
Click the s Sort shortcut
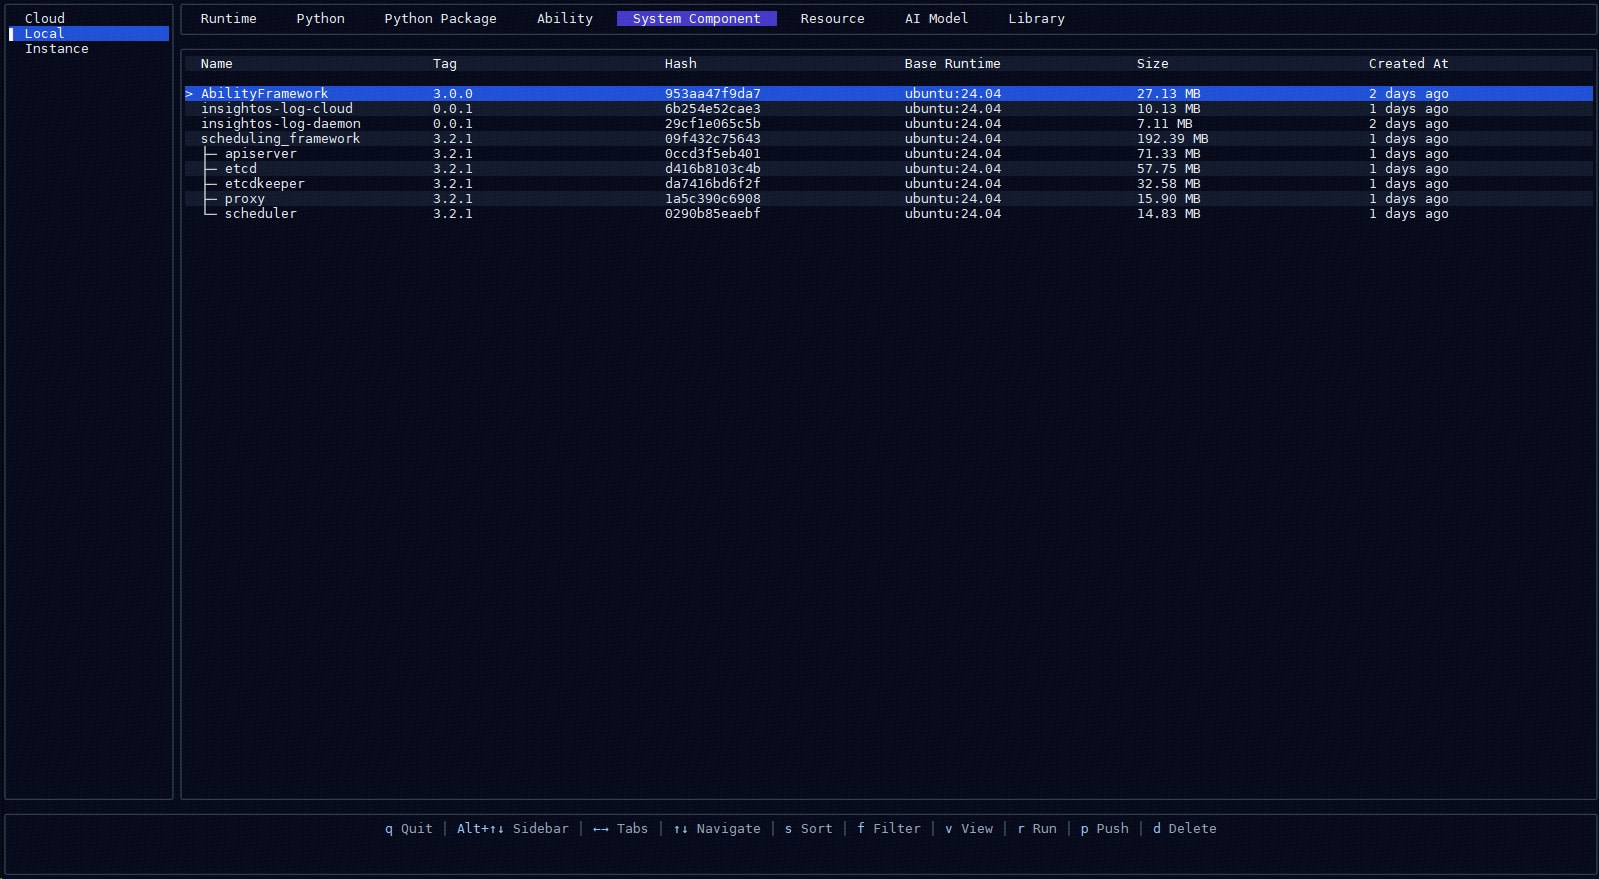coord(809,828)
